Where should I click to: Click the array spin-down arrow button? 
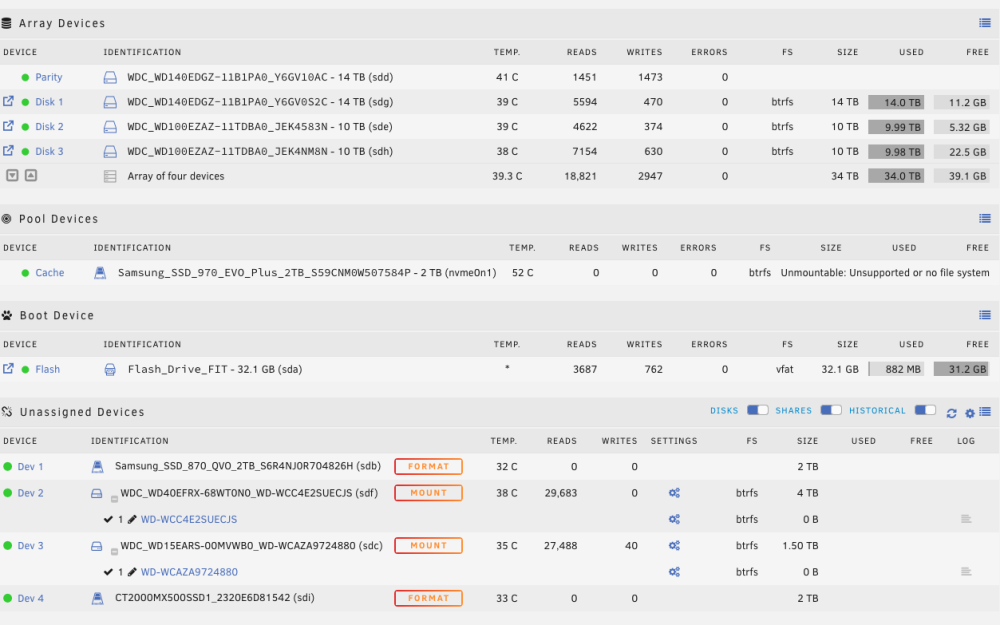(x=12, y=175)
